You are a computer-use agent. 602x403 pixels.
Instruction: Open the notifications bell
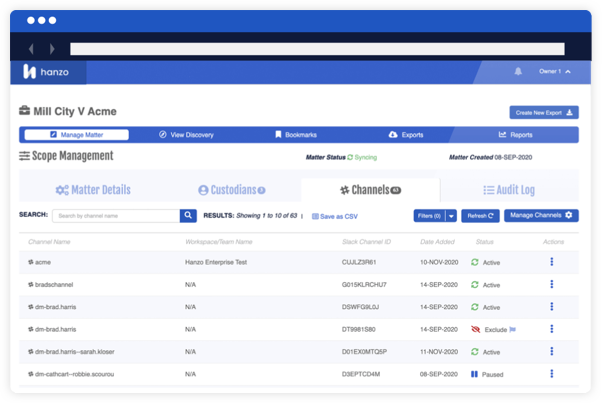coord(518,71)
